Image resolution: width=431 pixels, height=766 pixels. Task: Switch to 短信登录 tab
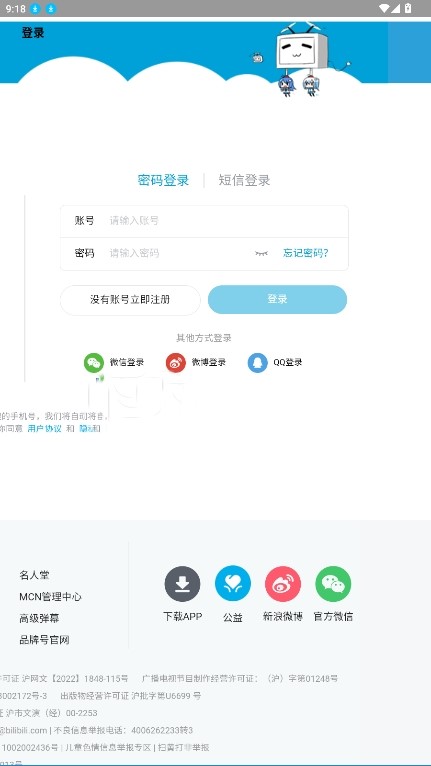[x=244, y=180]
